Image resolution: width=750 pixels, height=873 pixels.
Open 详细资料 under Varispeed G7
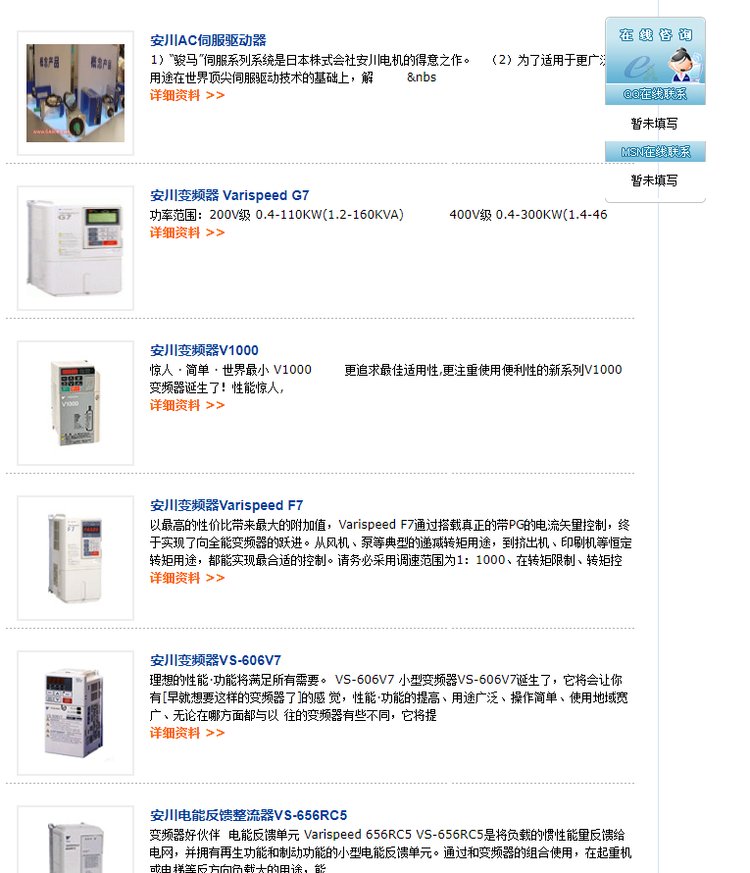click(x=187, y=233)
